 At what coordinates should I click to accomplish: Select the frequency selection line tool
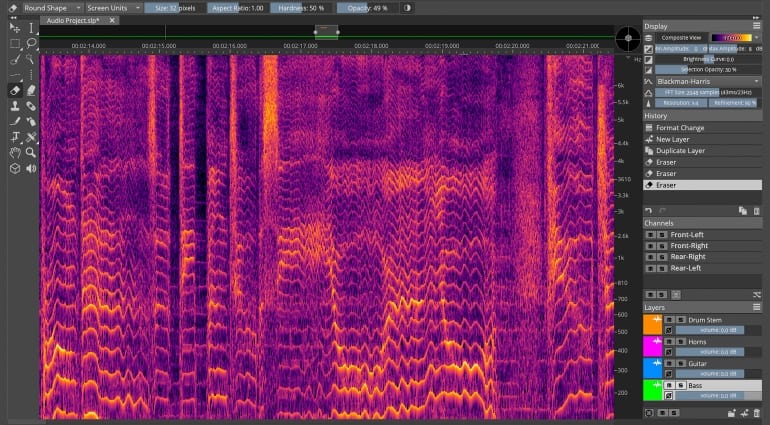click(15, 75)
